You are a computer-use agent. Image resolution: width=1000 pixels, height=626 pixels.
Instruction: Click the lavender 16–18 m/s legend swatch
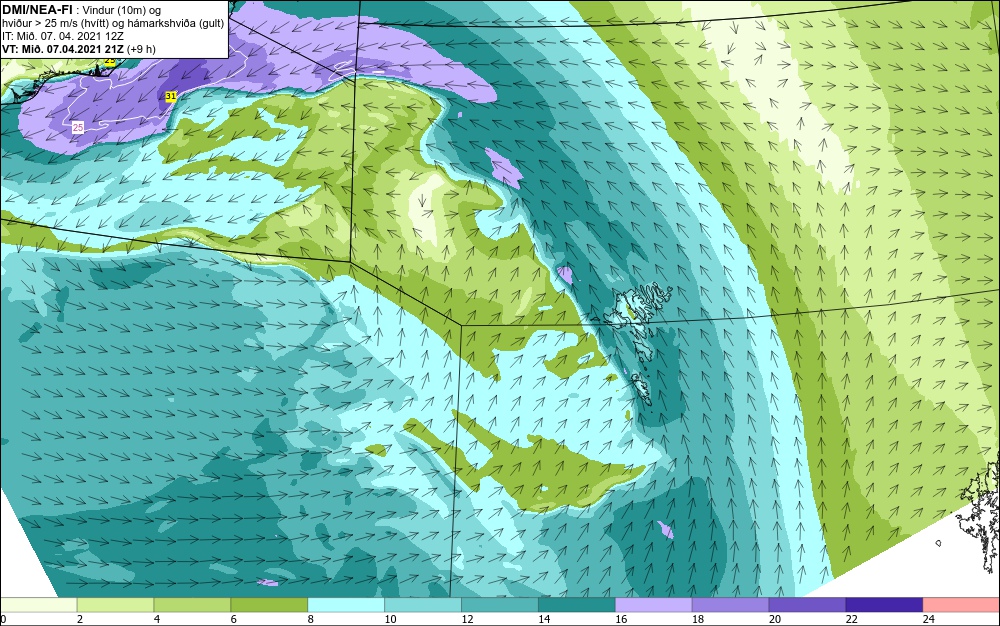point(653,605)
